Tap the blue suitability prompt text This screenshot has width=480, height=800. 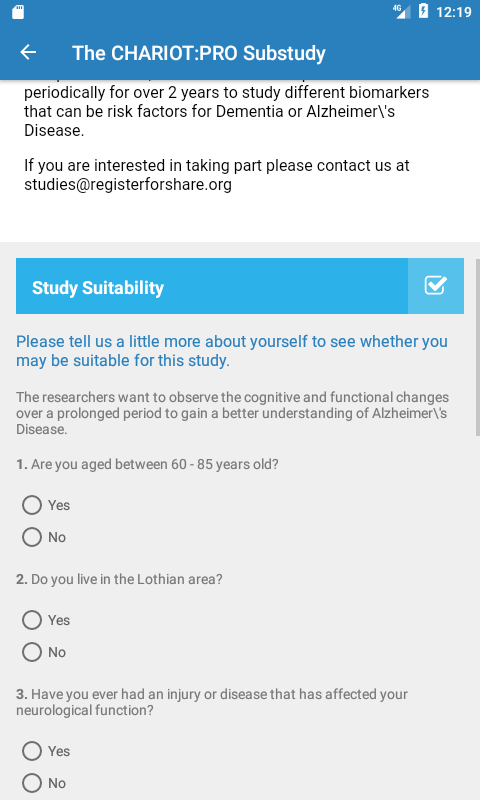point(232,351)
